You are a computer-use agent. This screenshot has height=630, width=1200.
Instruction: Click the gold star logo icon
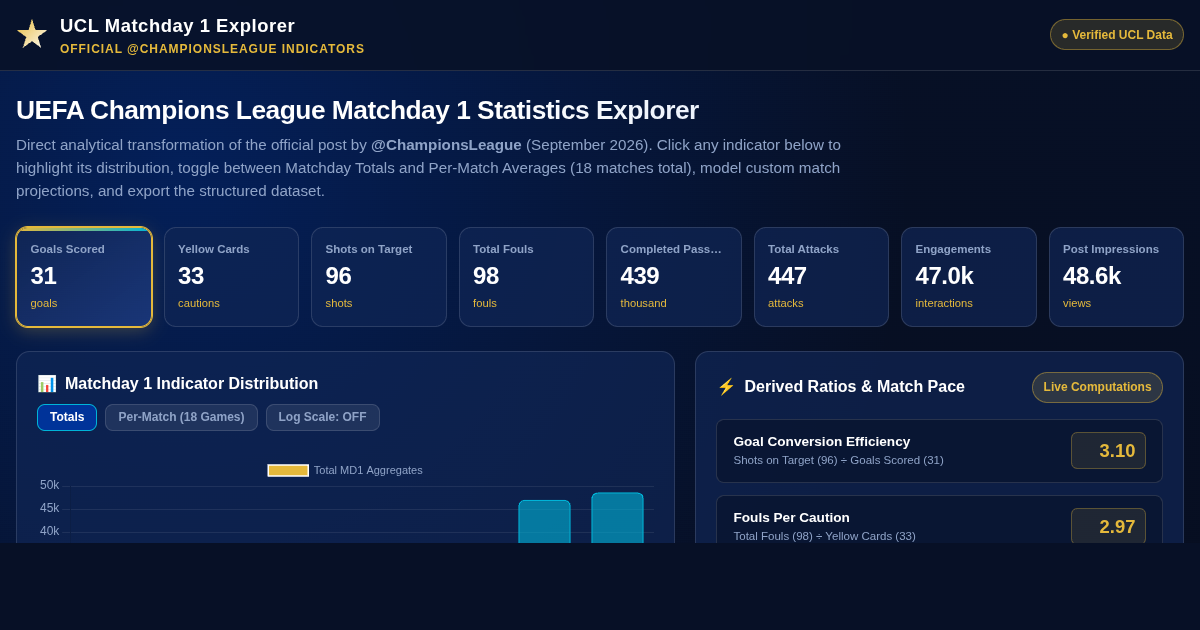click(x=32, y=34)
